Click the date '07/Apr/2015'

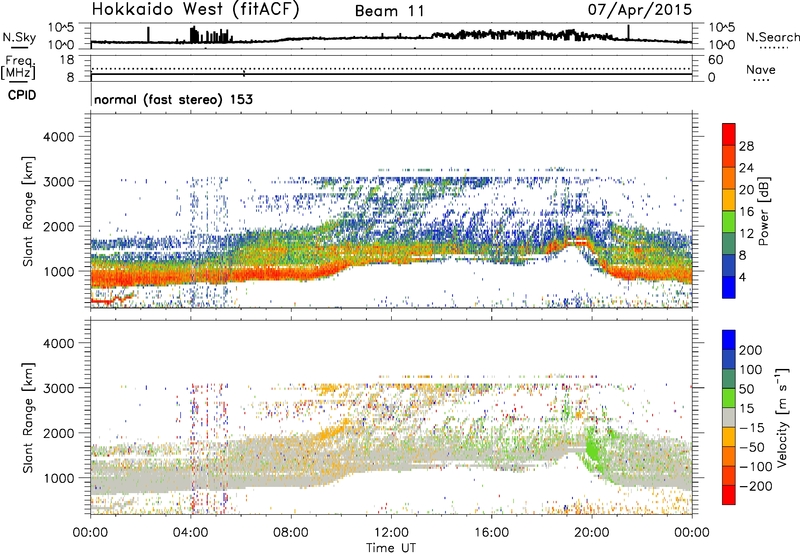[640, 10]
